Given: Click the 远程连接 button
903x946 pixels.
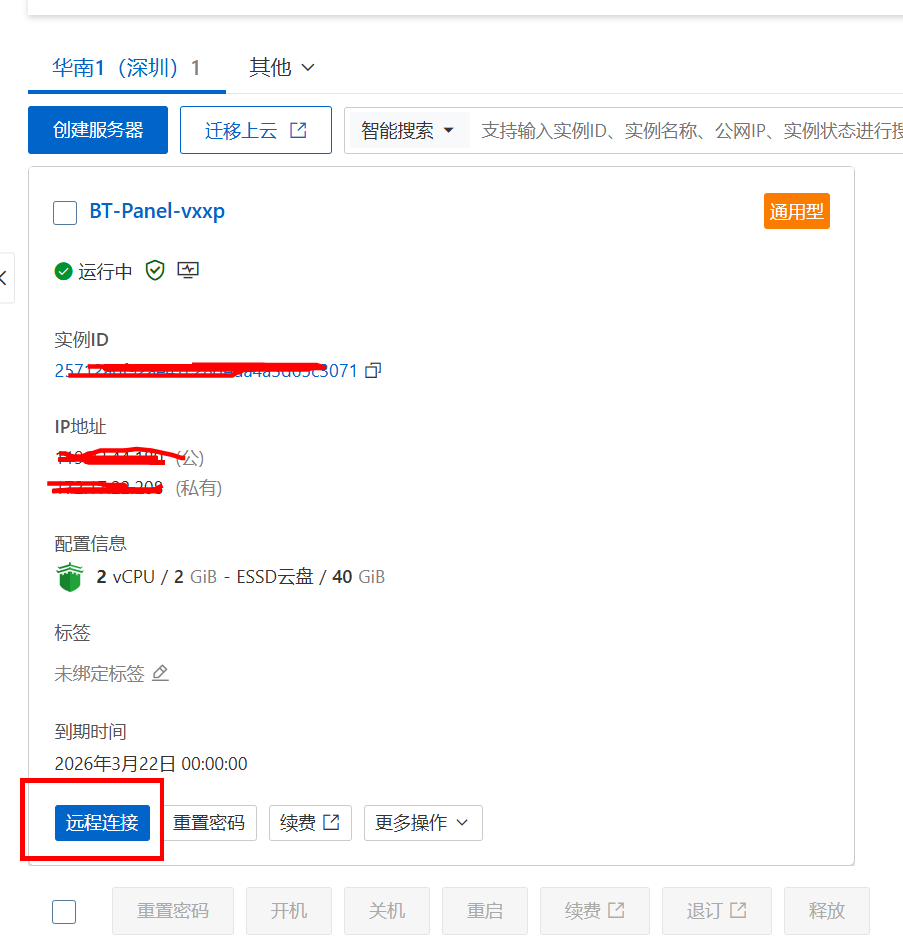Looking at the screenshot, I should (102, 823).
